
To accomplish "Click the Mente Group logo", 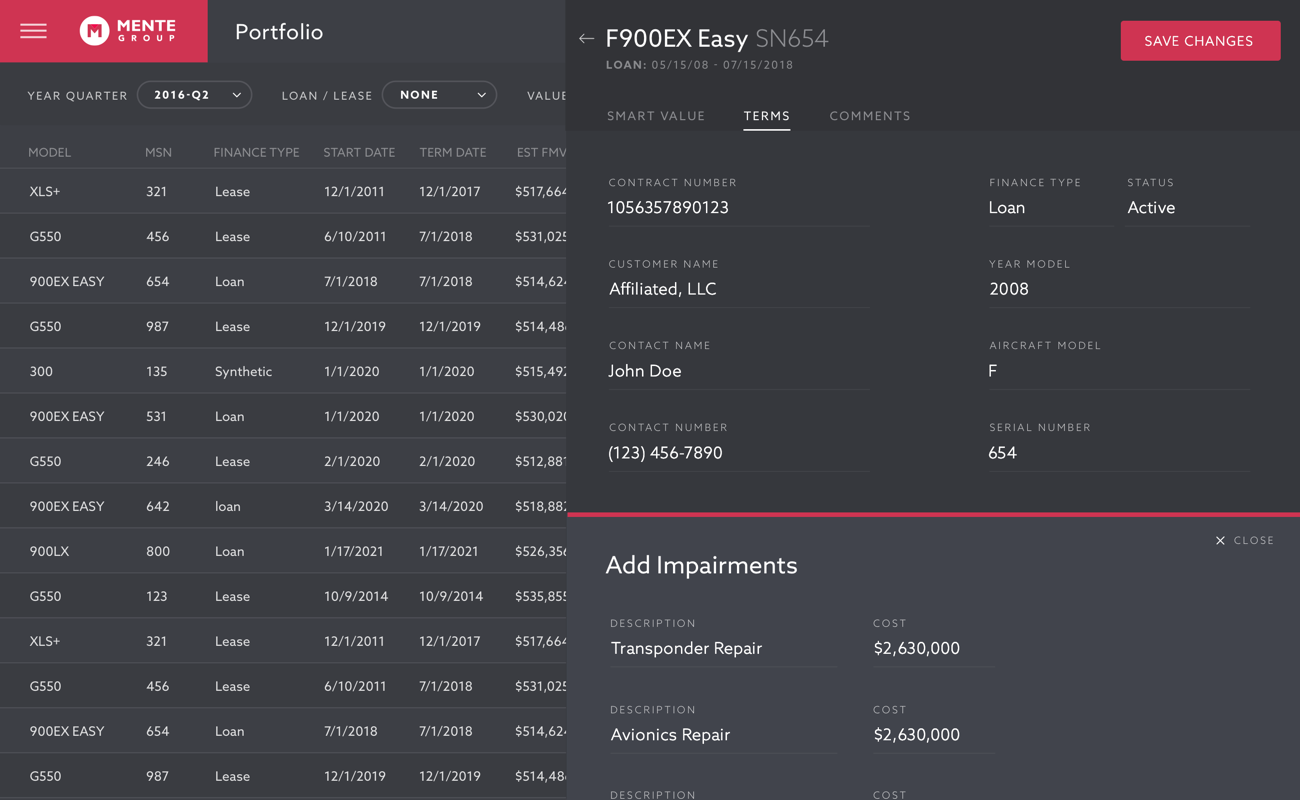I will 127,31.
